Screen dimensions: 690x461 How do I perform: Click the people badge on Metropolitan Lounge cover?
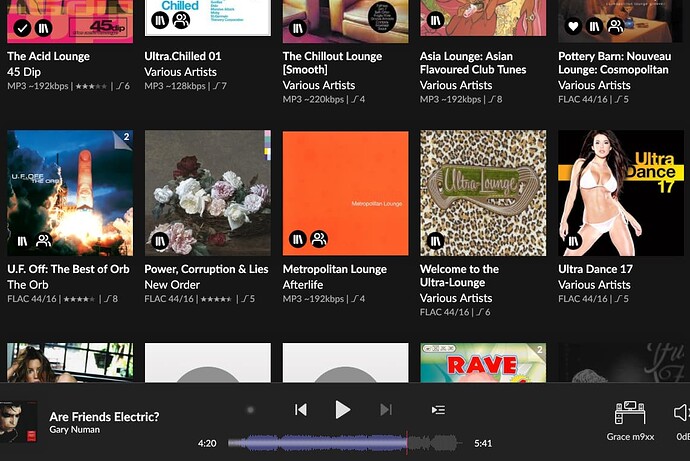319,239
